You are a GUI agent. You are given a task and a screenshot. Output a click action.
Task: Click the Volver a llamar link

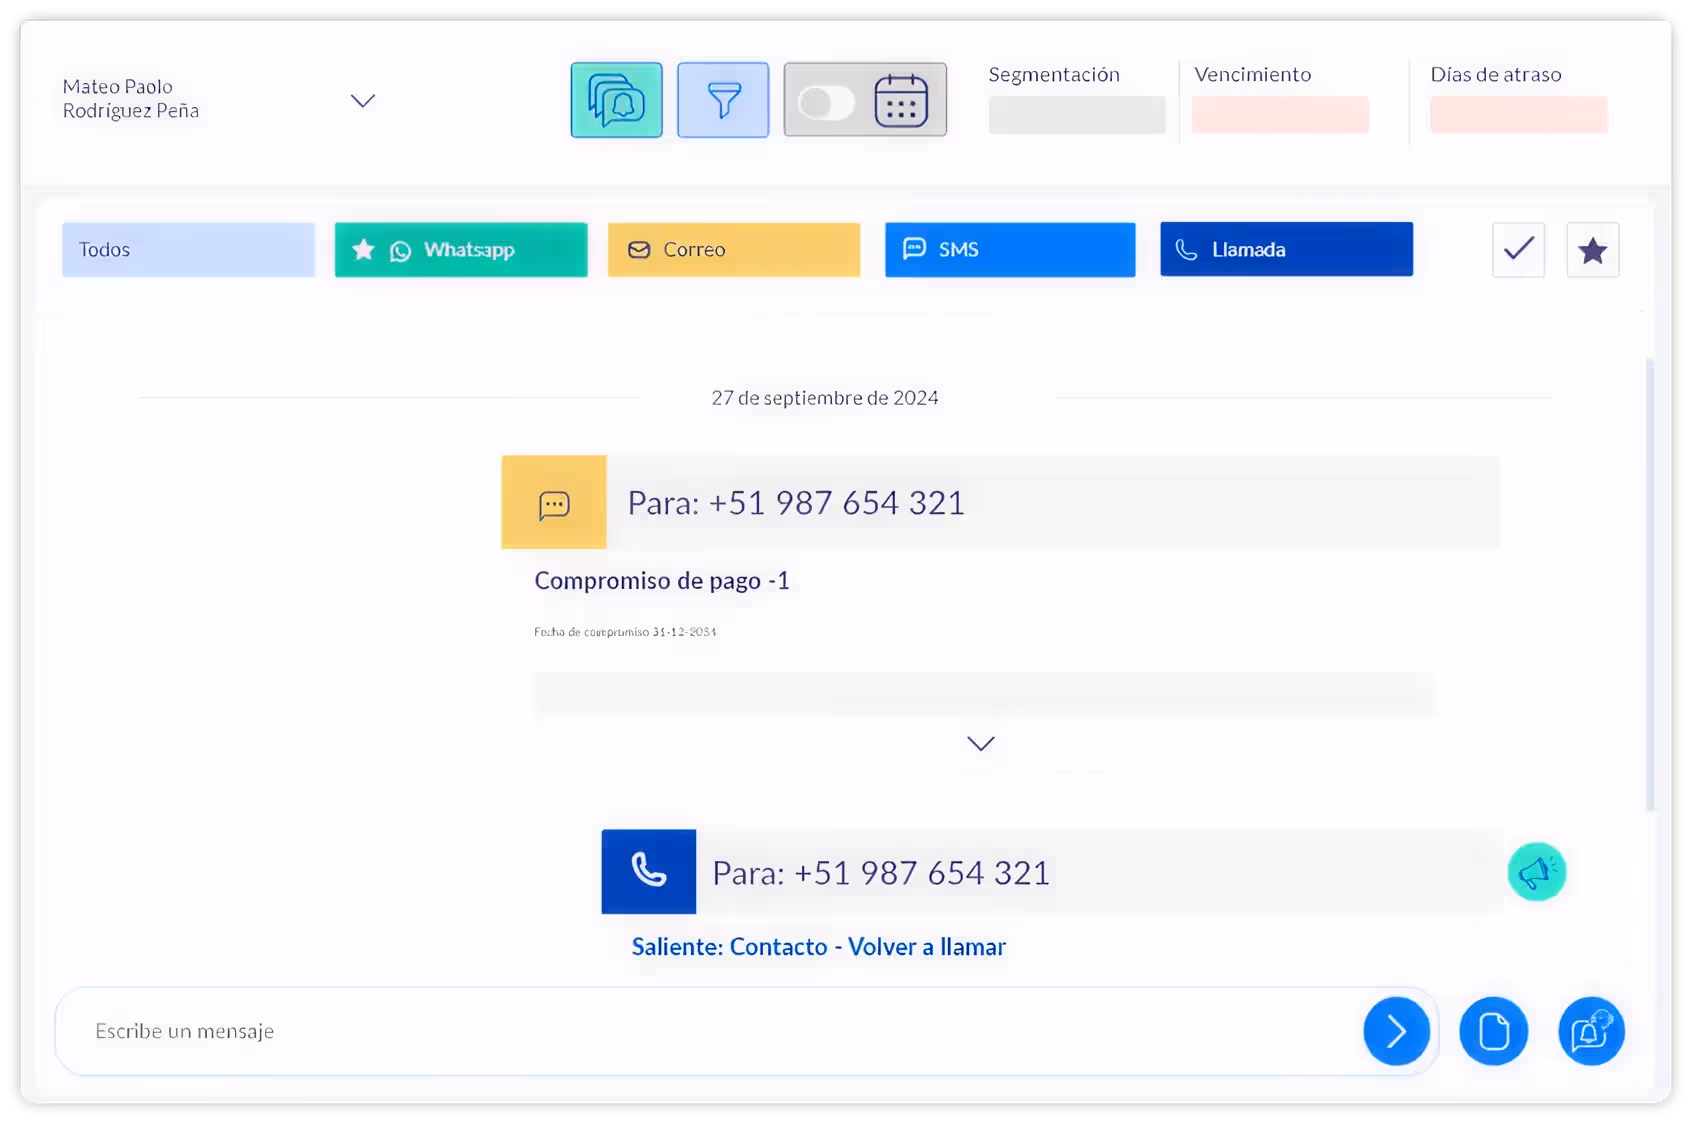pyautogui.click(x=927, y=946)
